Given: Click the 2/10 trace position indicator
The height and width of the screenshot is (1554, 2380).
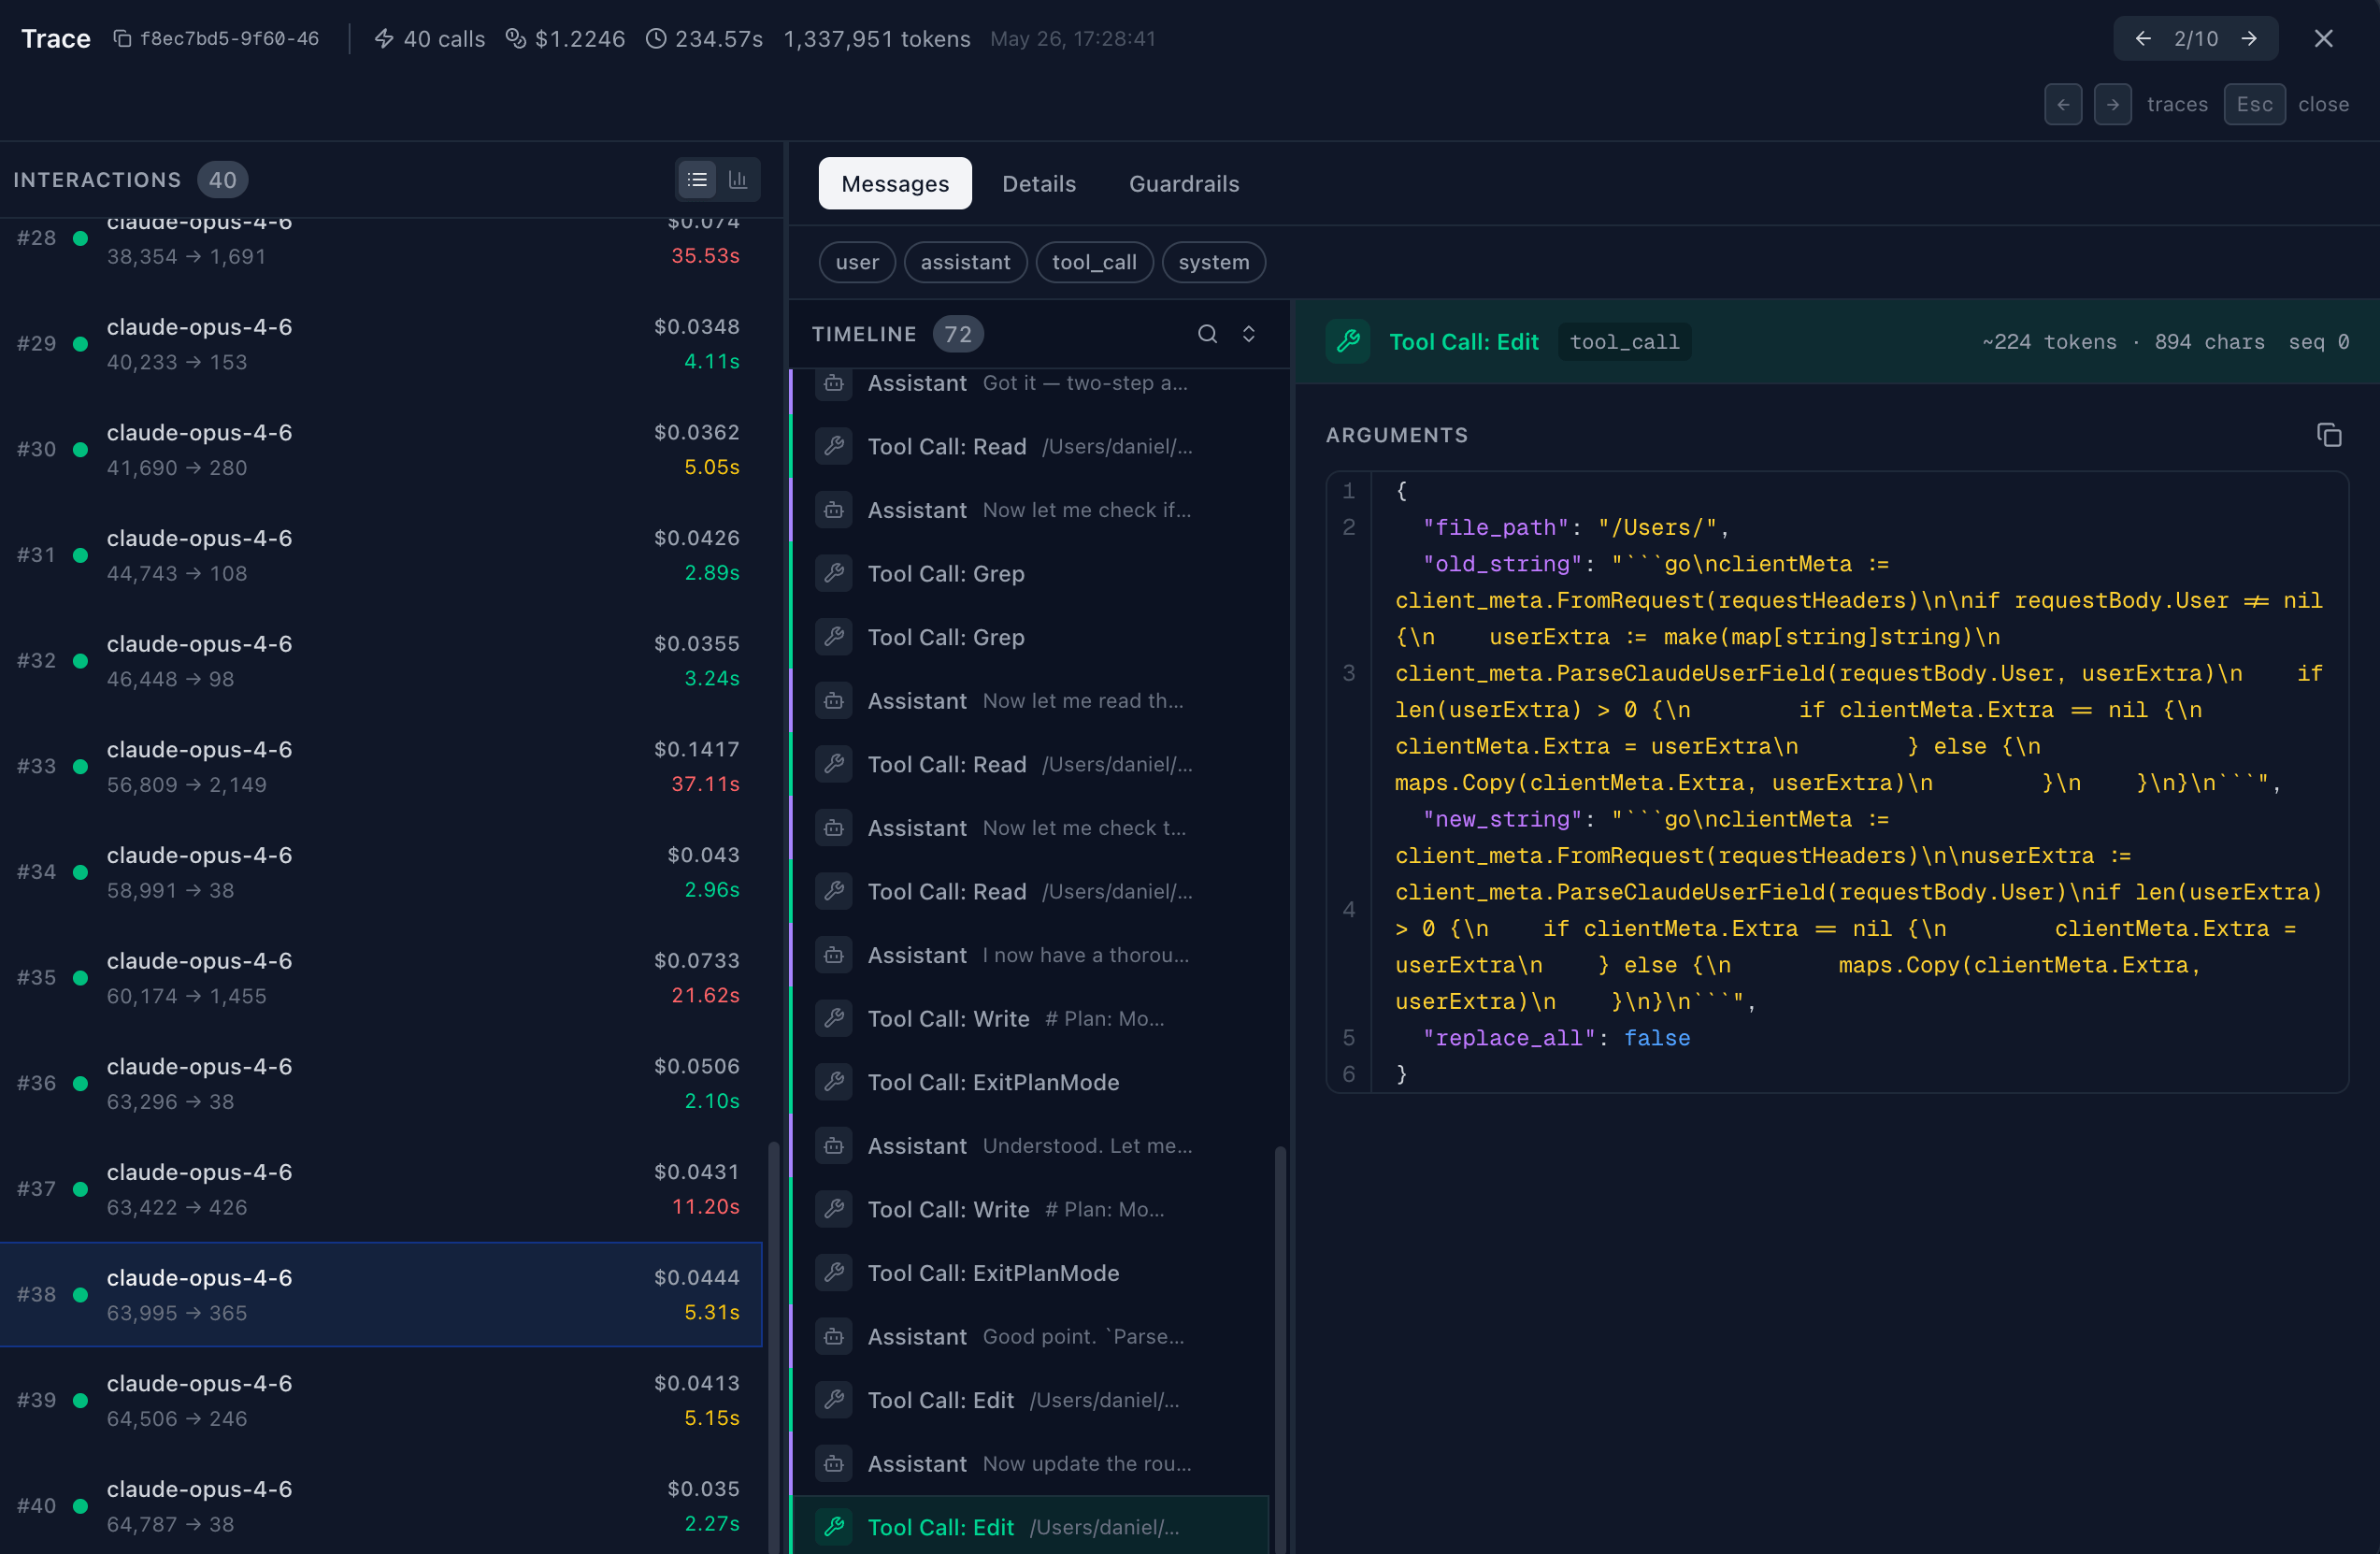Looking at the screenshot, I should pyautogui.click(x=2195, y=39).
